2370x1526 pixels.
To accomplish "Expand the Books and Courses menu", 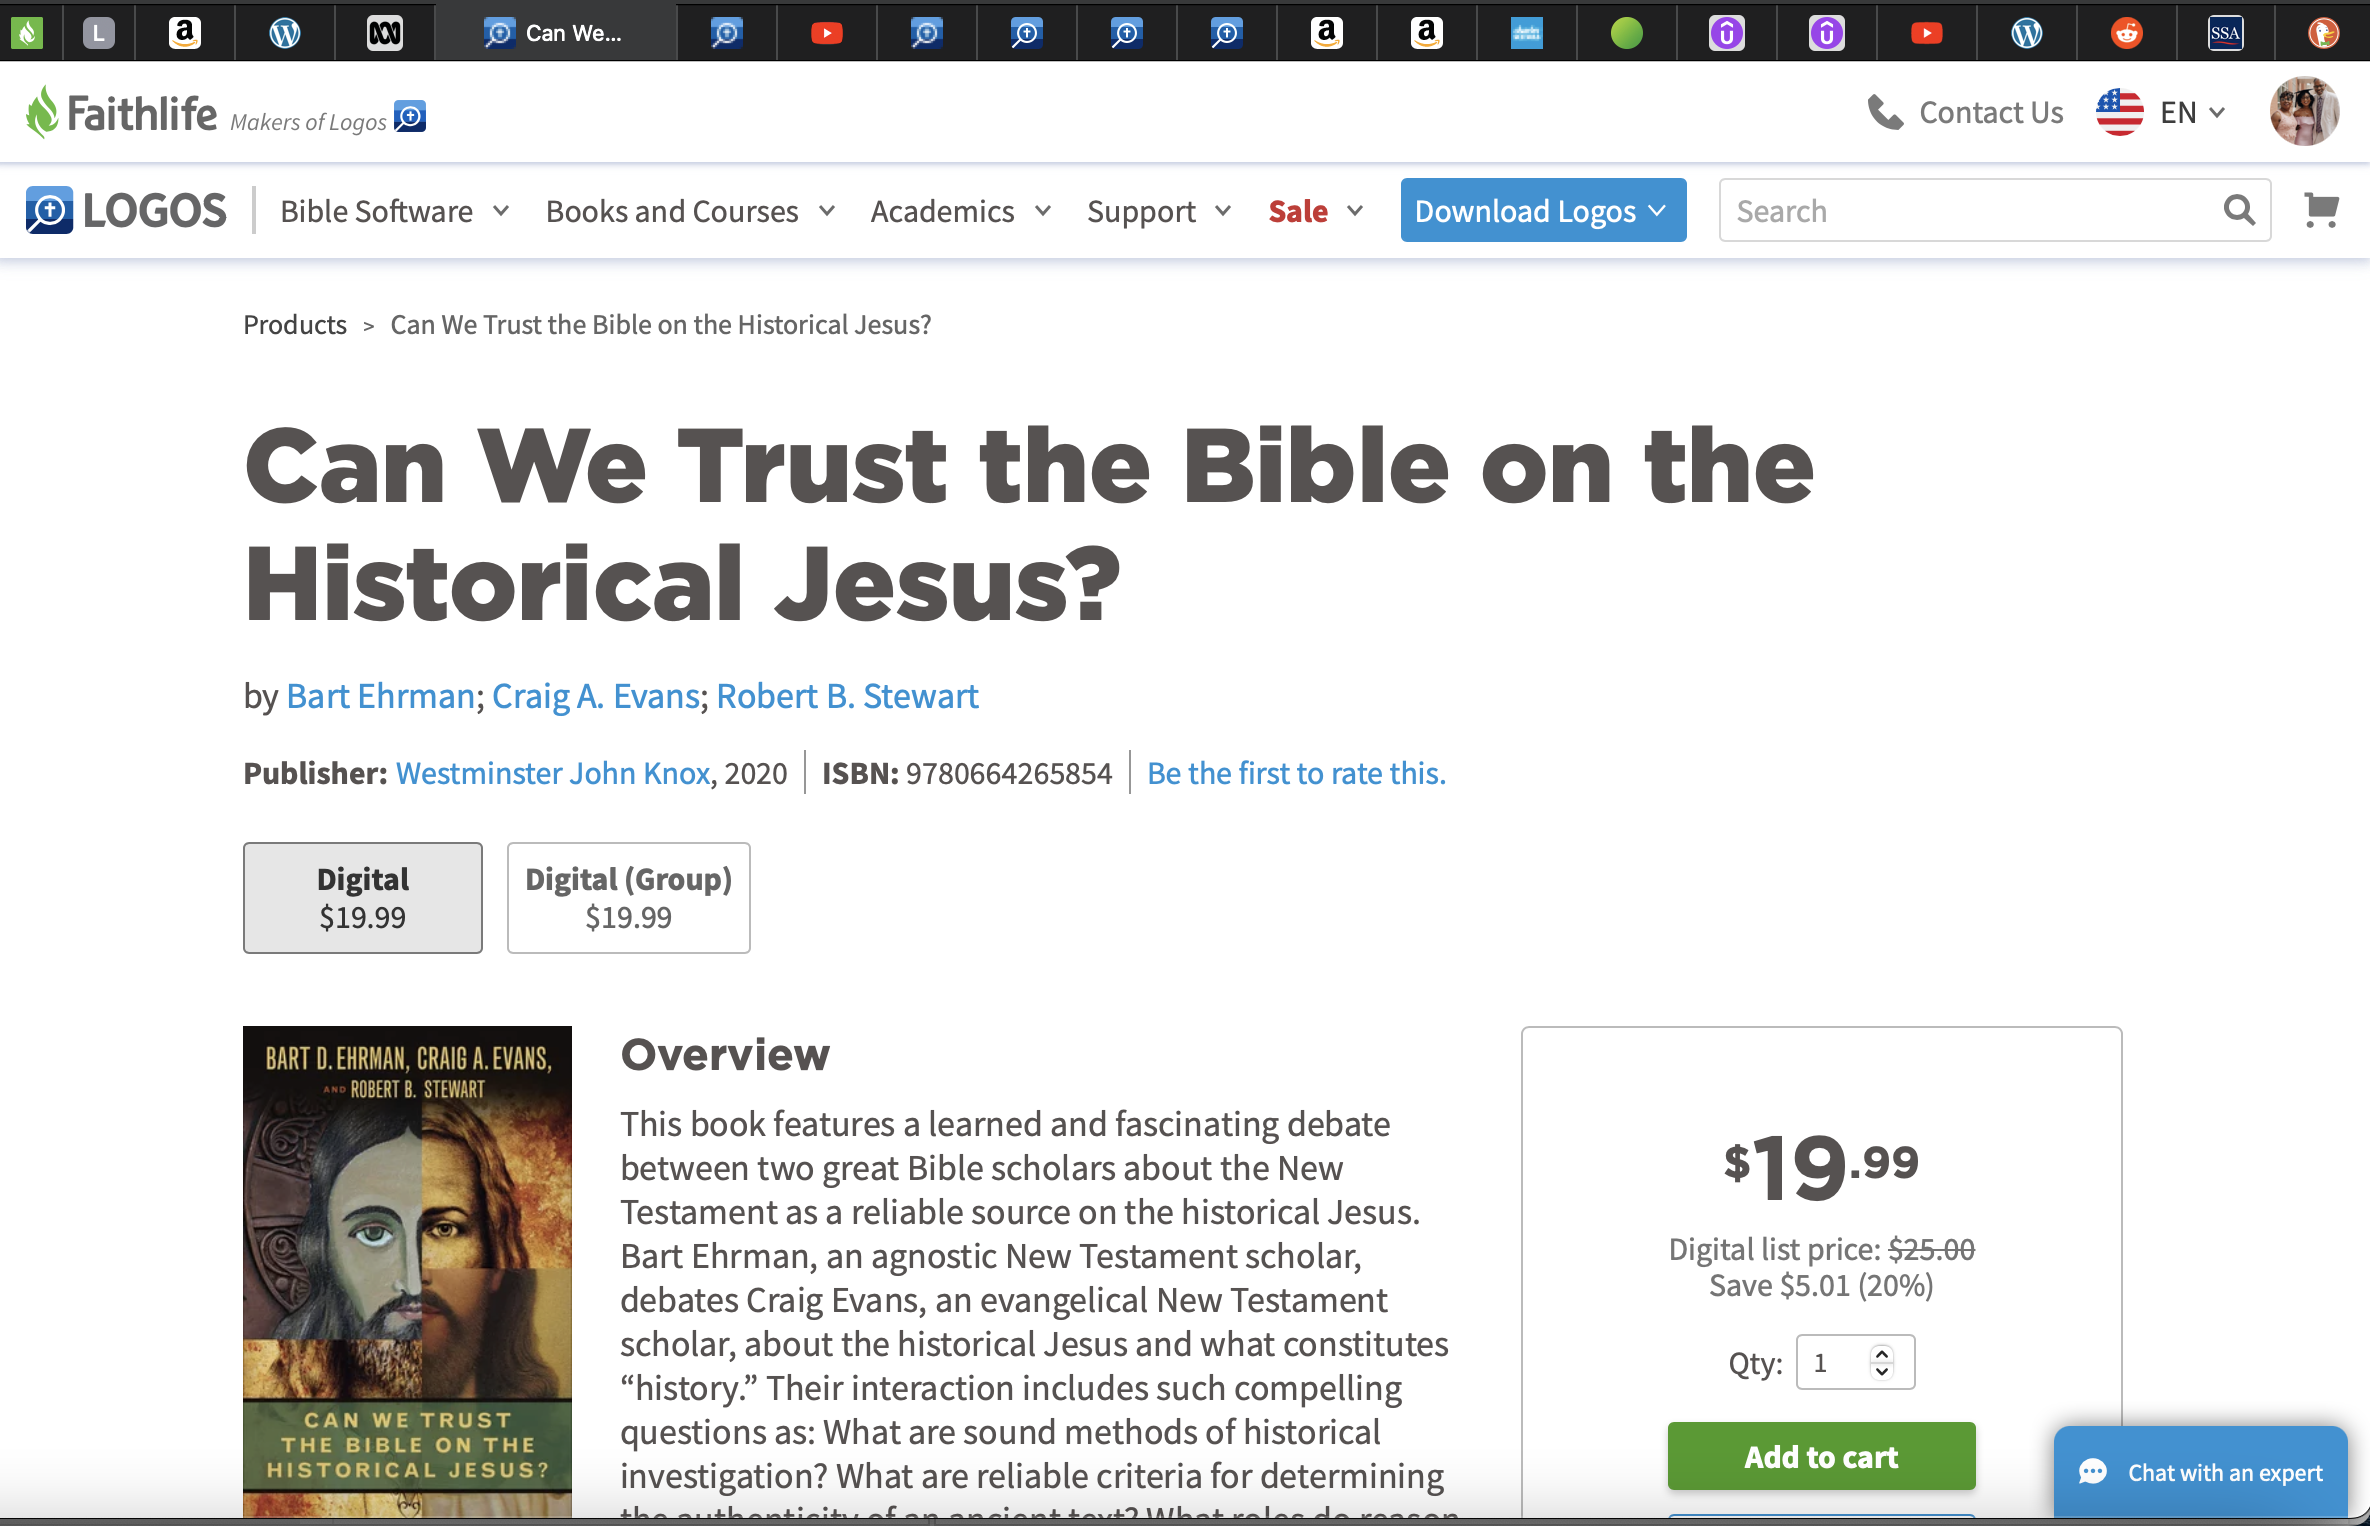I will pos(690,211).
